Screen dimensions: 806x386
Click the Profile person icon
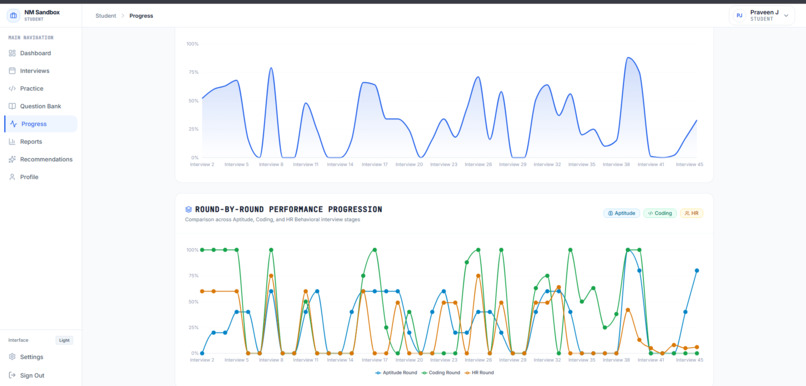pos(12,177)
